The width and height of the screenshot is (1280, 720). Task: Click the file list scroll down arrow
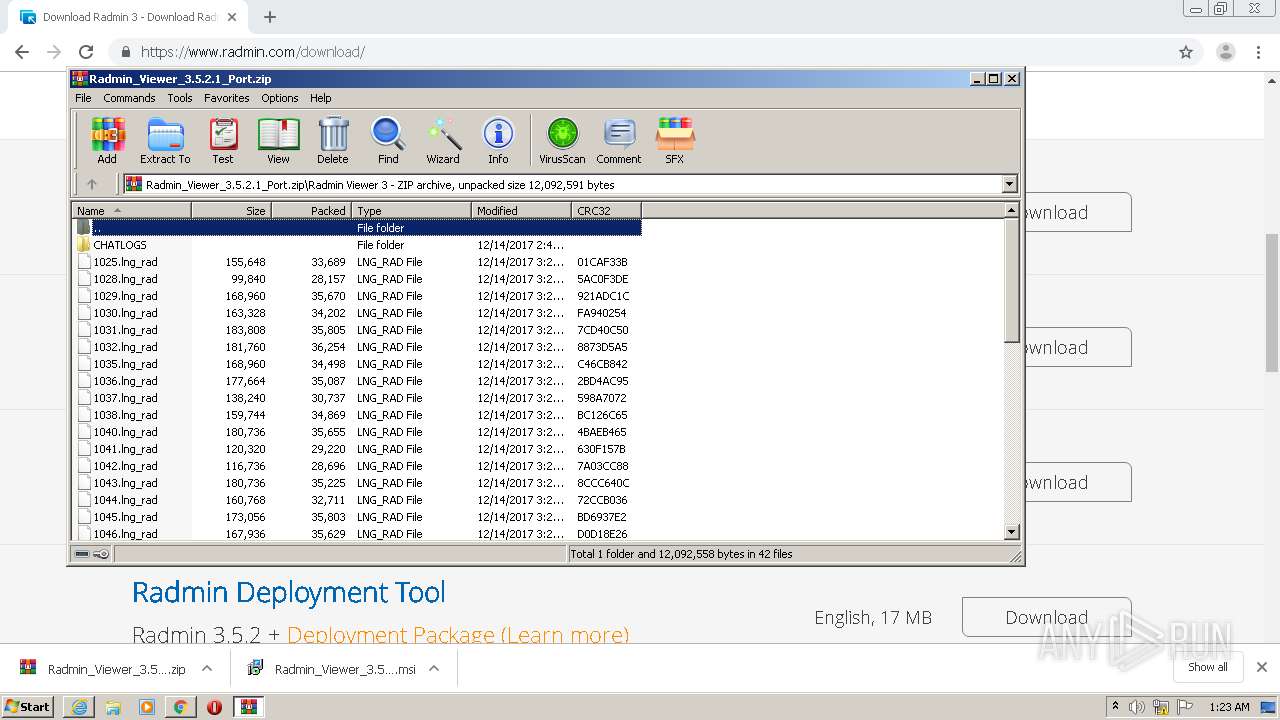1011,533
